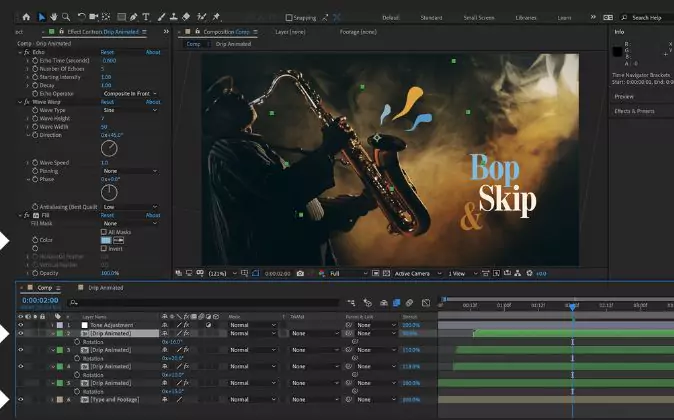This screenshot has height=420, width=674.
Task: Open the viewer resolution Full dropdown
Action: [349, 273]
